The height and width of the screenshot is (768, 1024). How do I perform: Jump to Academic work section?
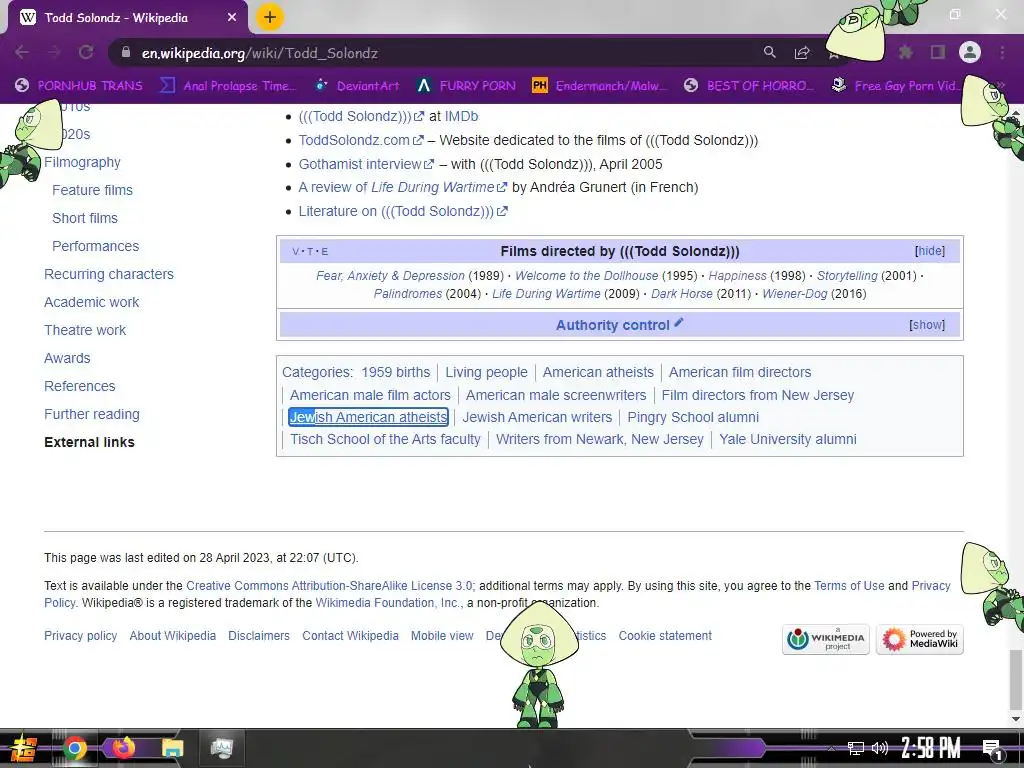coord(91,302)
